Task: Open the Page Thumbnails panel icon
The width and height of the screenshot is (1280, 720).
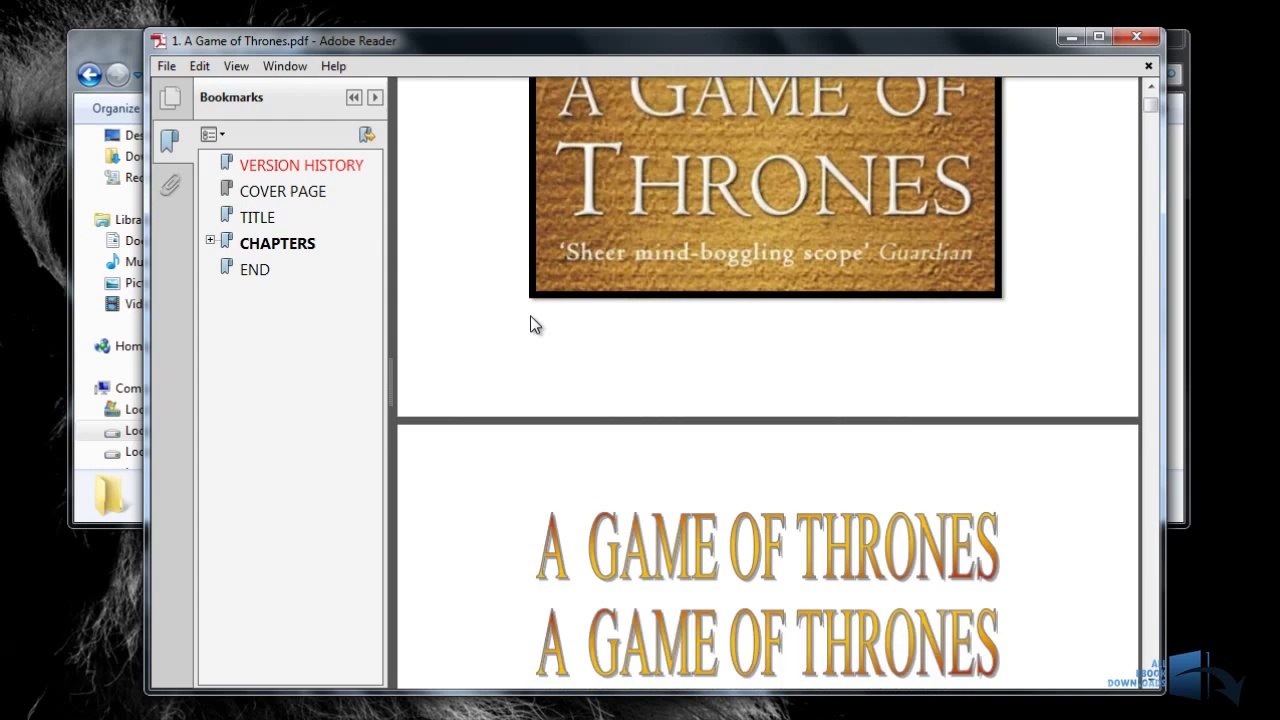Action: pos(170,98)
